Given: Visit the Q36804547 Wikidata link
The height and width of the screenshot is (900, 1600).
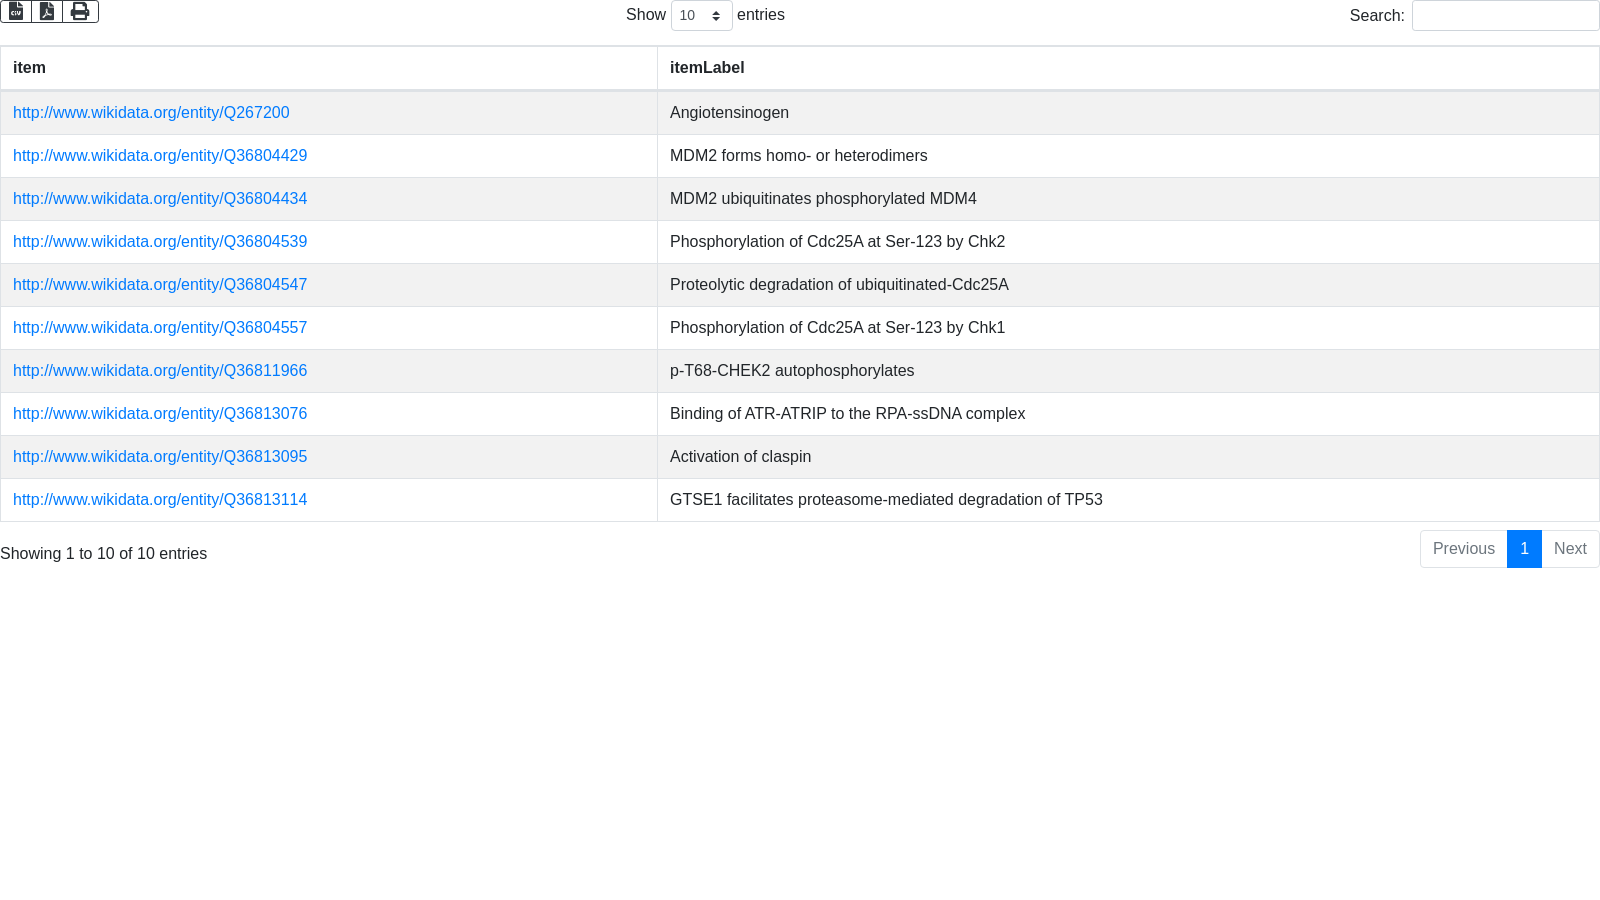Looking at the screenshot, I should point(160,285).
